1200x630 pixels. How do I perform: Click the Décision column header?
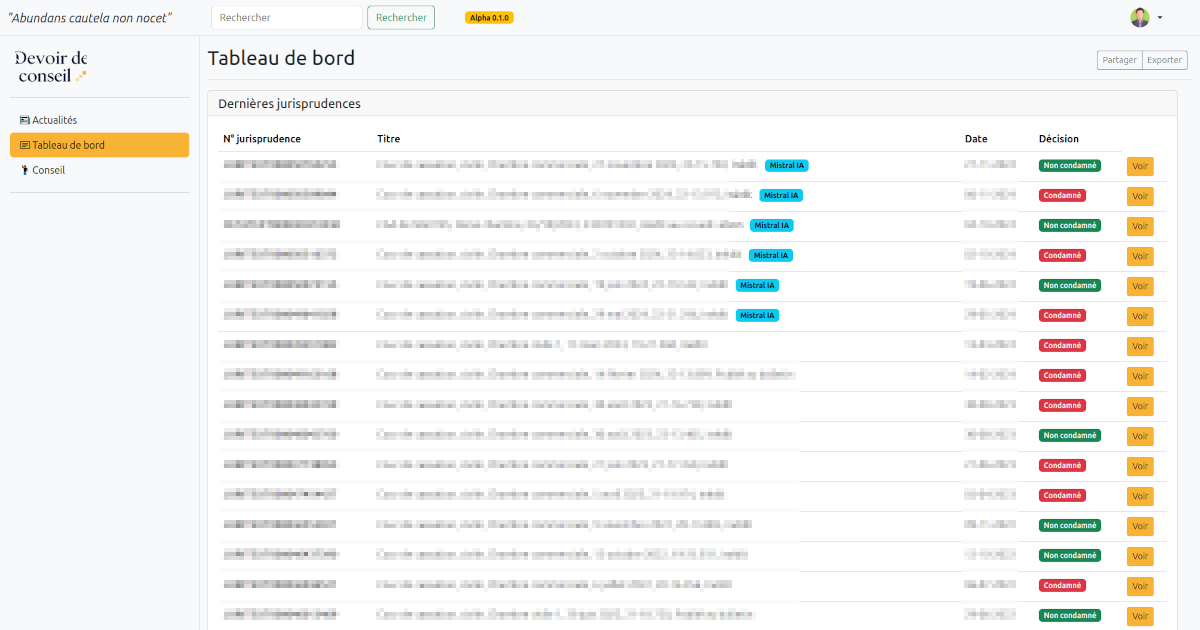pos(1058,139)
